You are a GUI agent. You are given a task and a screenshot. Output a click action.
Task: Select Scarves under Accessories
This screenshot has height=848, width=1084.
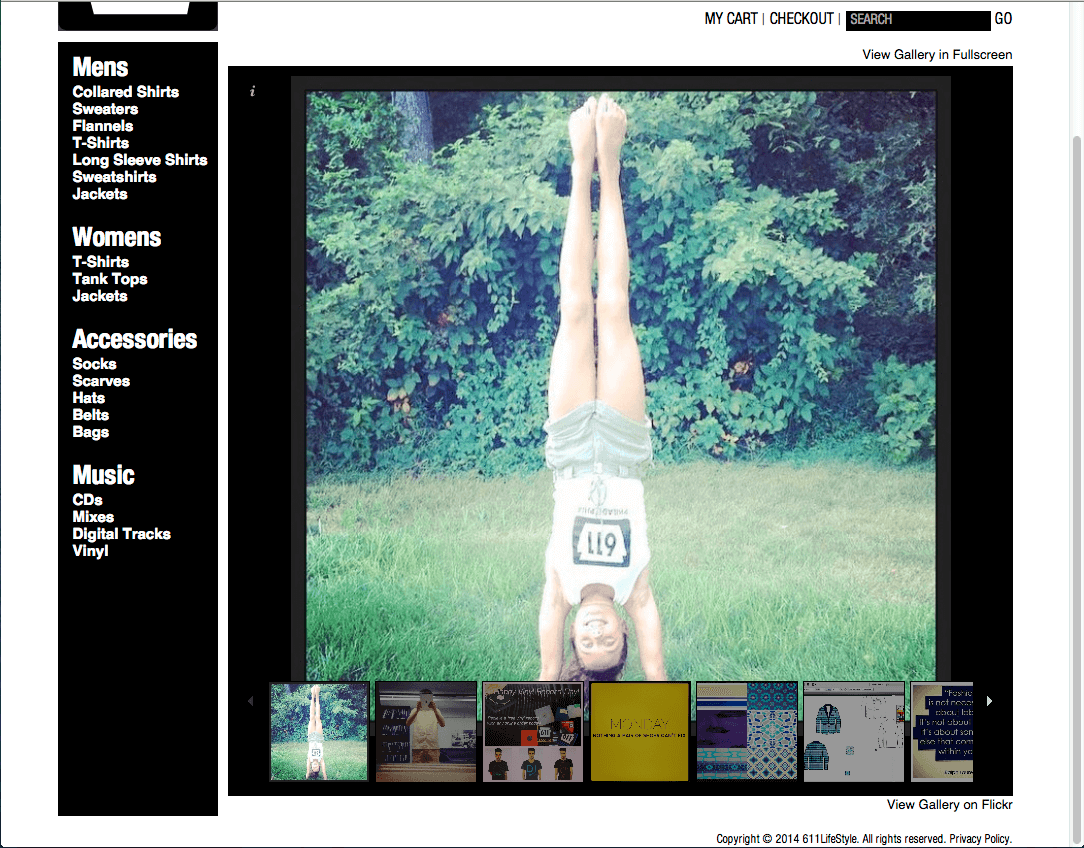(101, 381)
